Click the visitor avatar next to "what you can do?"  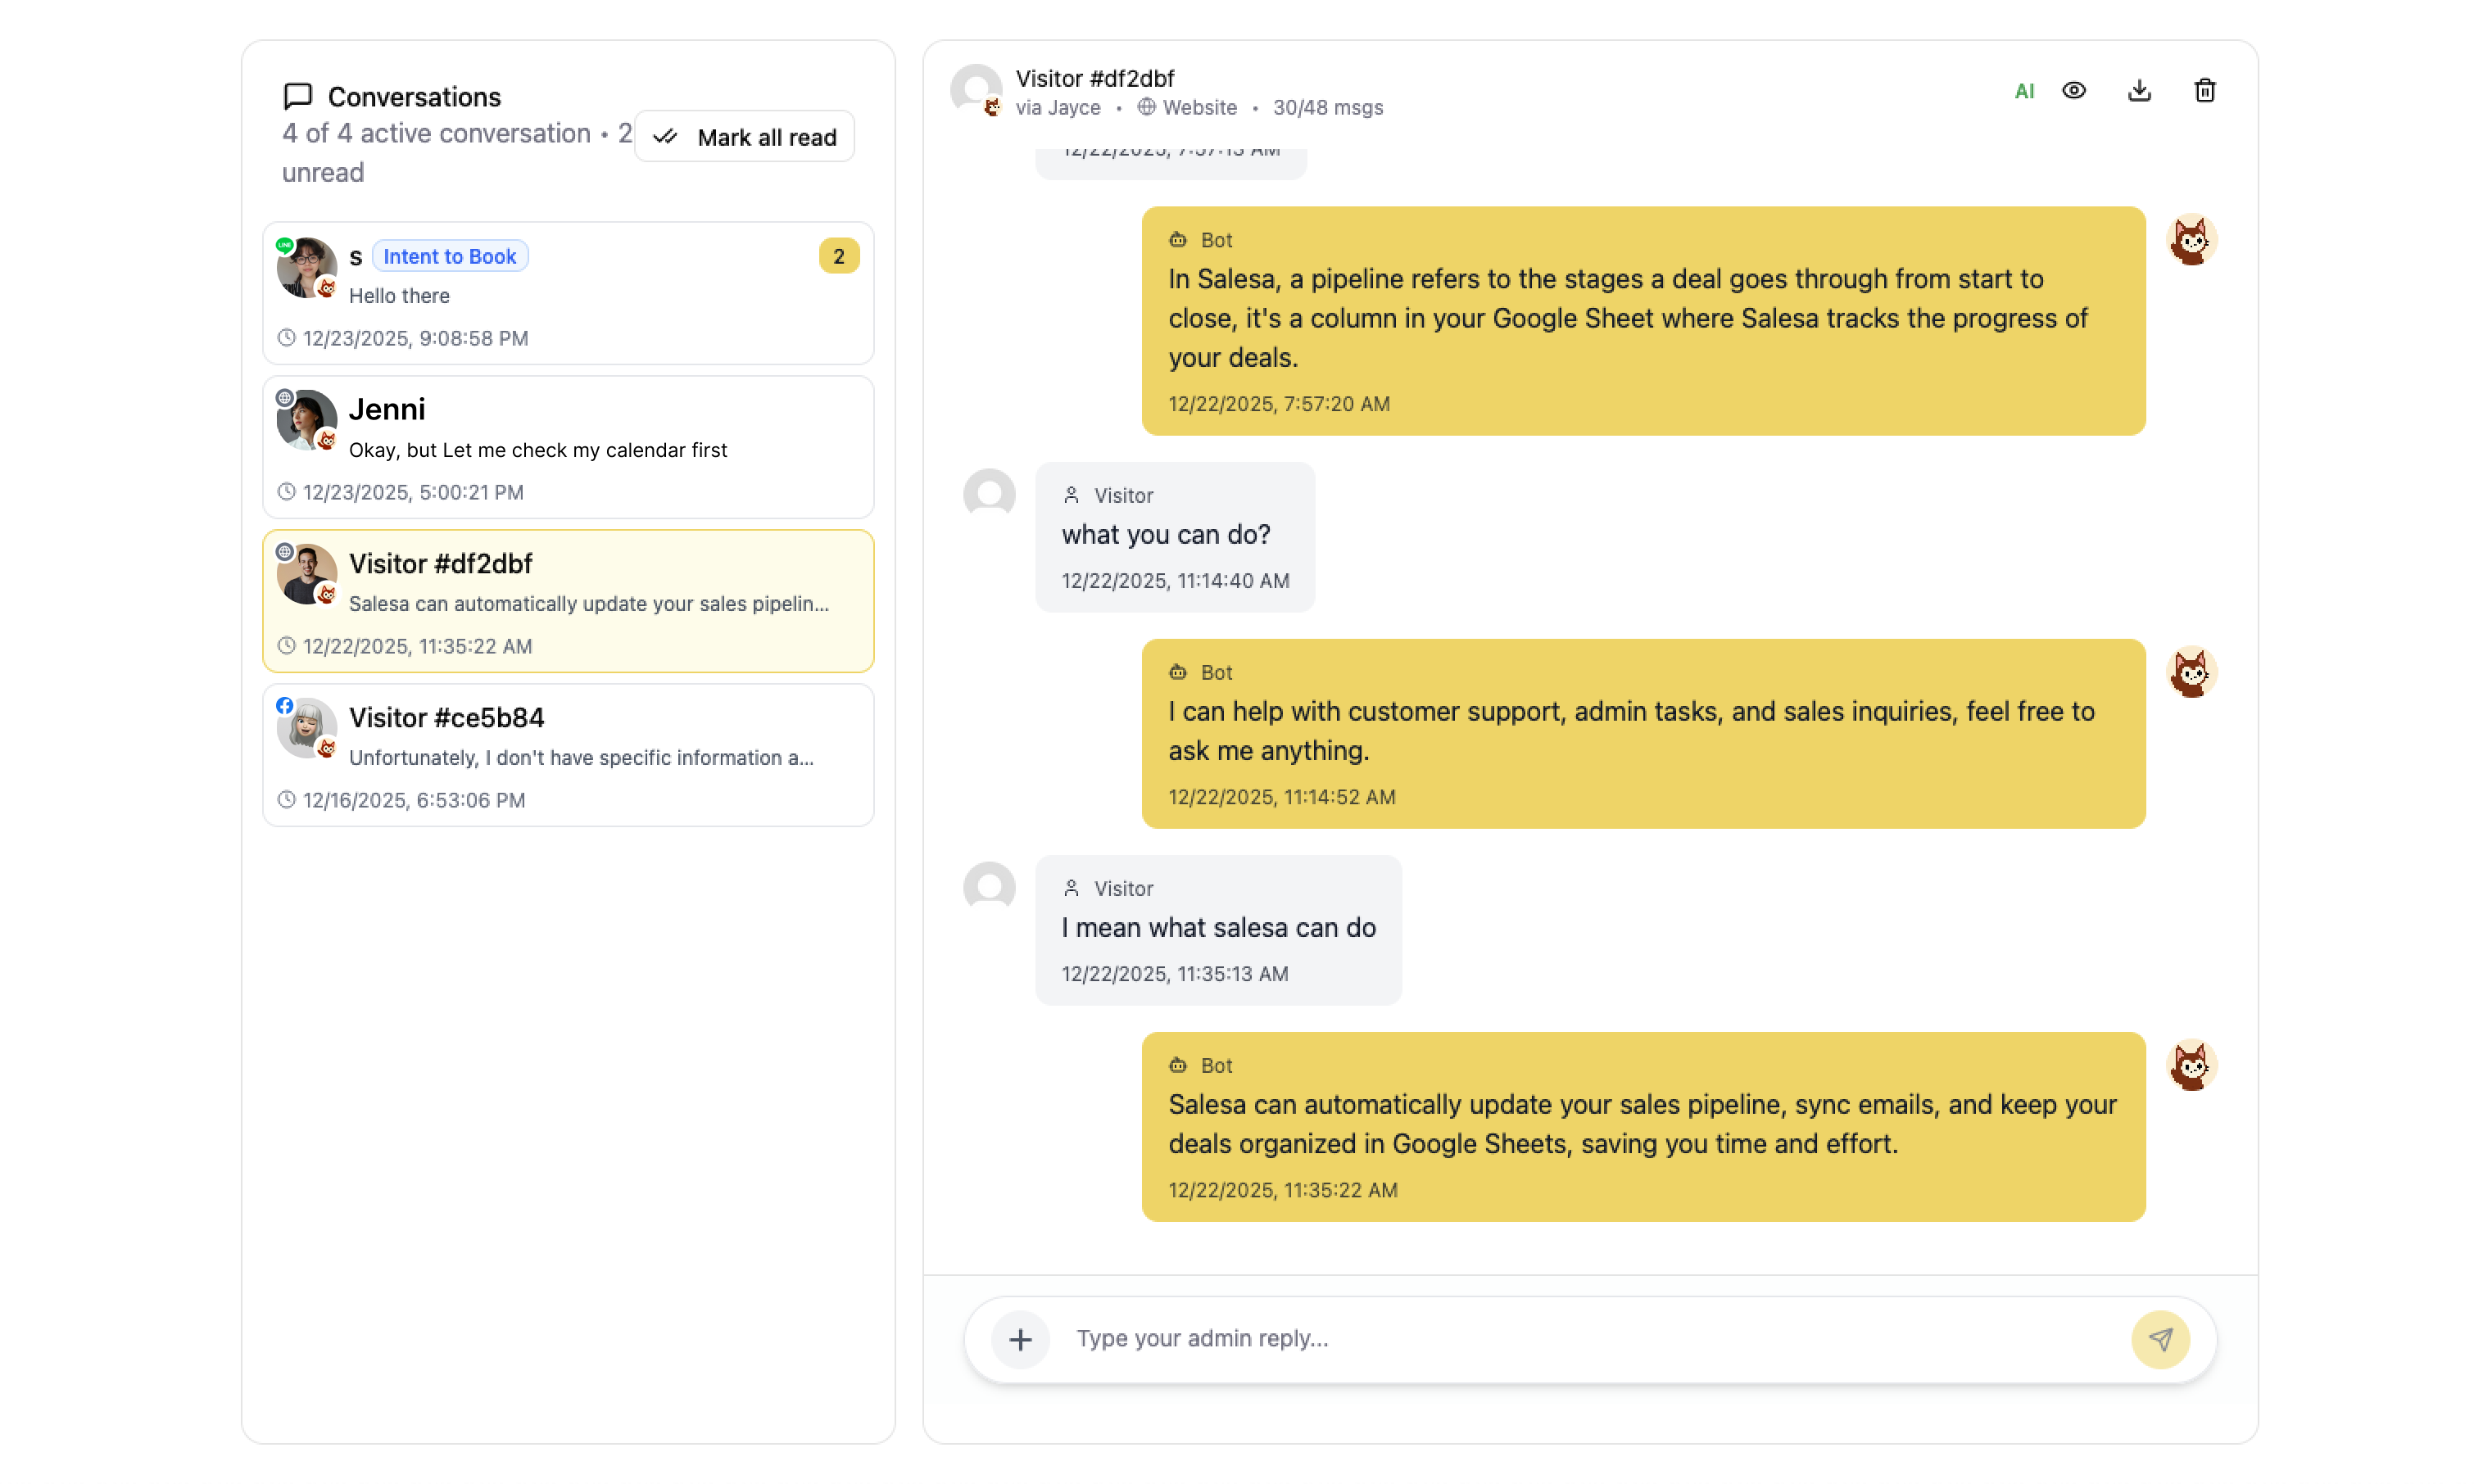click(x=989, y=494)
